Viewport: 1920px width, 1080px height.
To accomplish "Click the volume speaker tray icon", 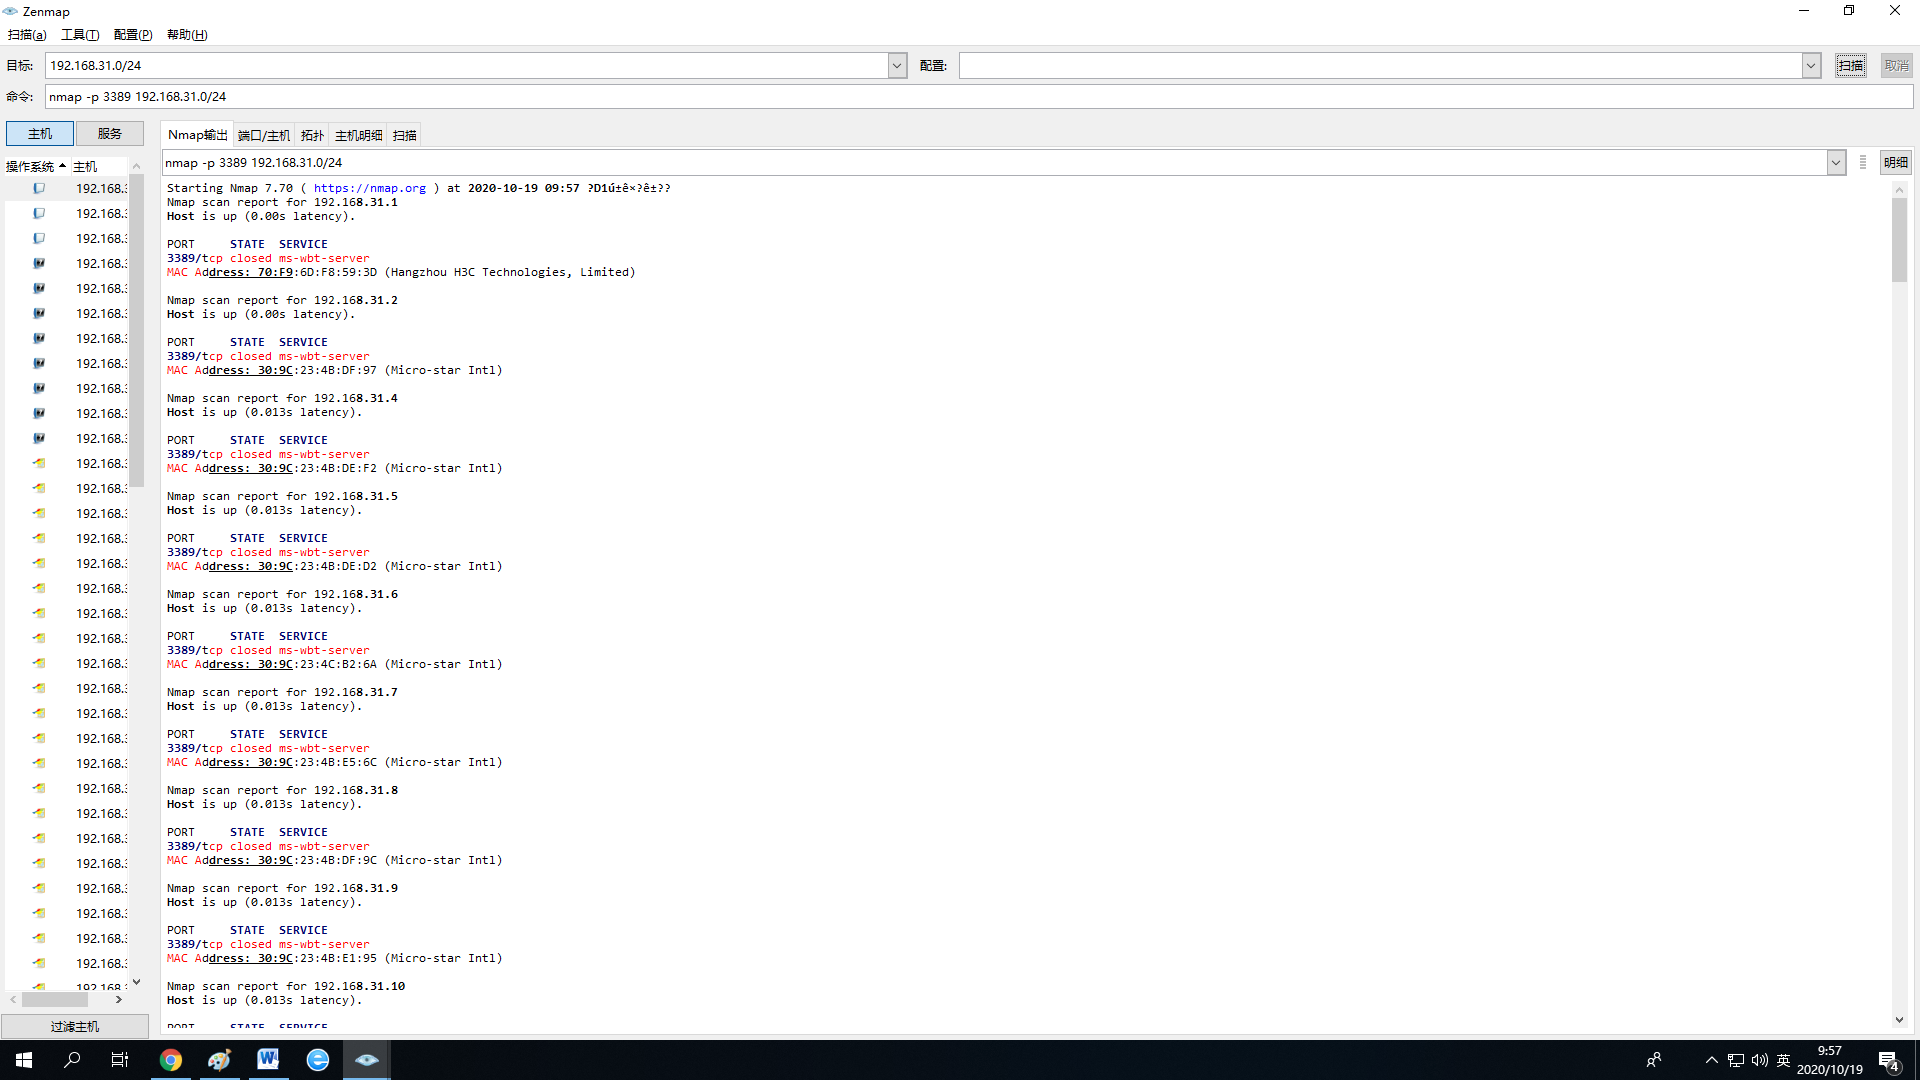I will (x=1759, y=1060).
